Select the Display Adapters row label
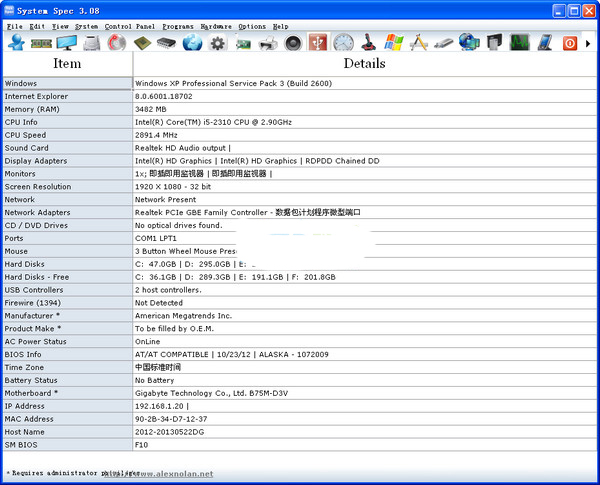The width and height of the screenshot is (600, 485). pos(68,161)
